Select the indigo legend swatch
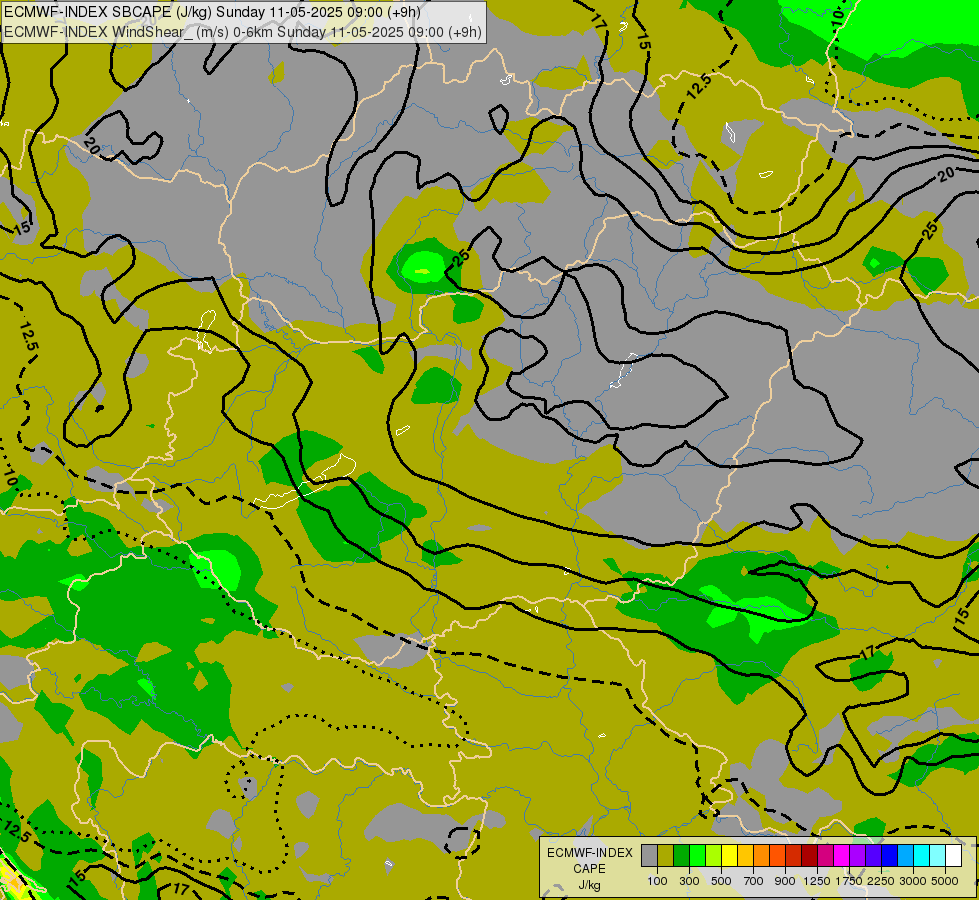979x900 pixels. pos(873,856)
